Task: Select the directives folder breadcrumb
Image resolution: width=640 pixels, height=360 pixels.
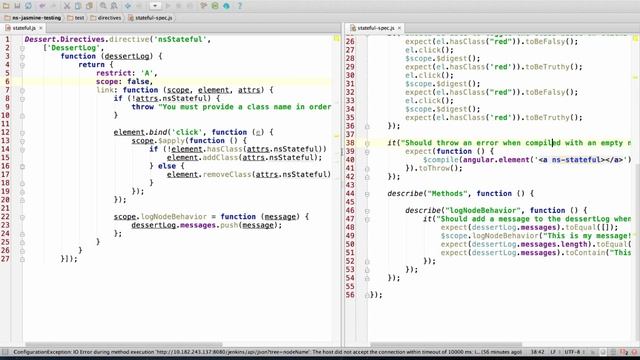Action: 106,18
